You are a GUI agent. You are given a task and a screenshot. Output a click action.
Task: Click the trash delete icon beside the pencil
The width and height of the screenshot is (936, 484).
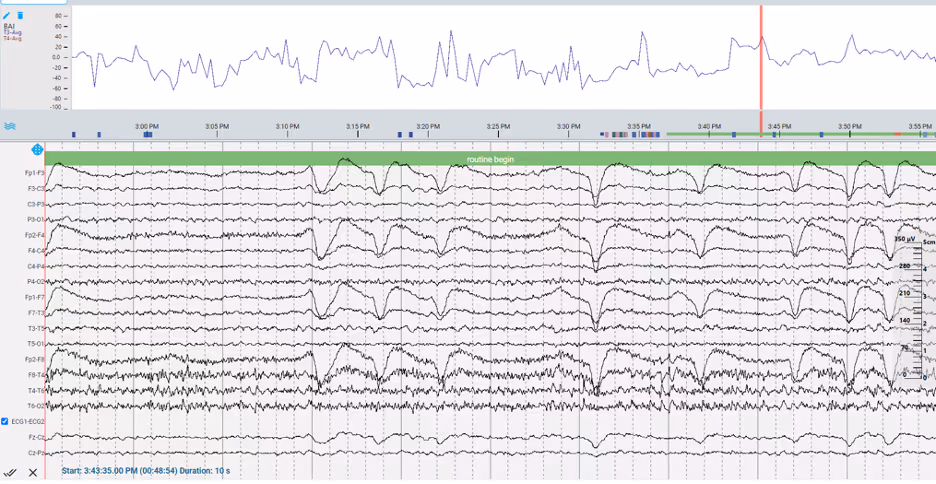(x=20, y=16)
